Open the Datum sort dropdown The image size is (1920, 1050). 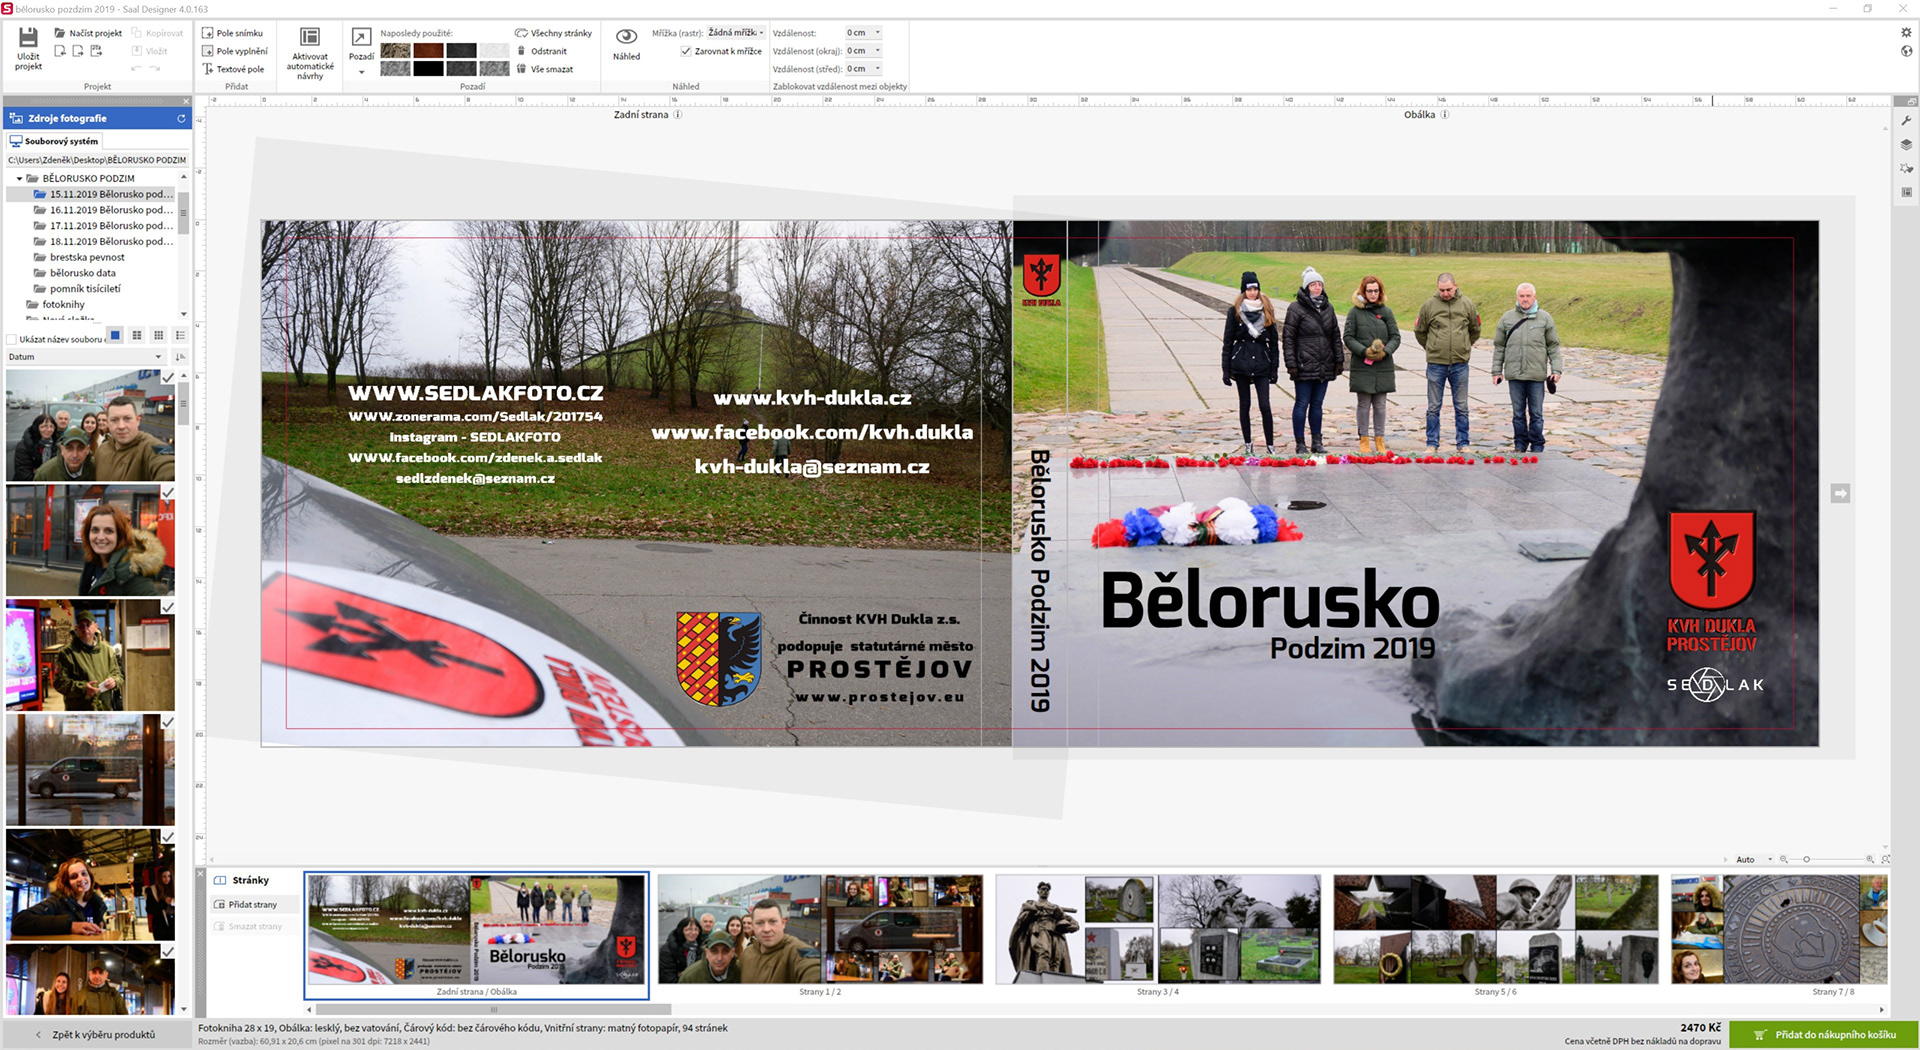click(x=85, y=357)
